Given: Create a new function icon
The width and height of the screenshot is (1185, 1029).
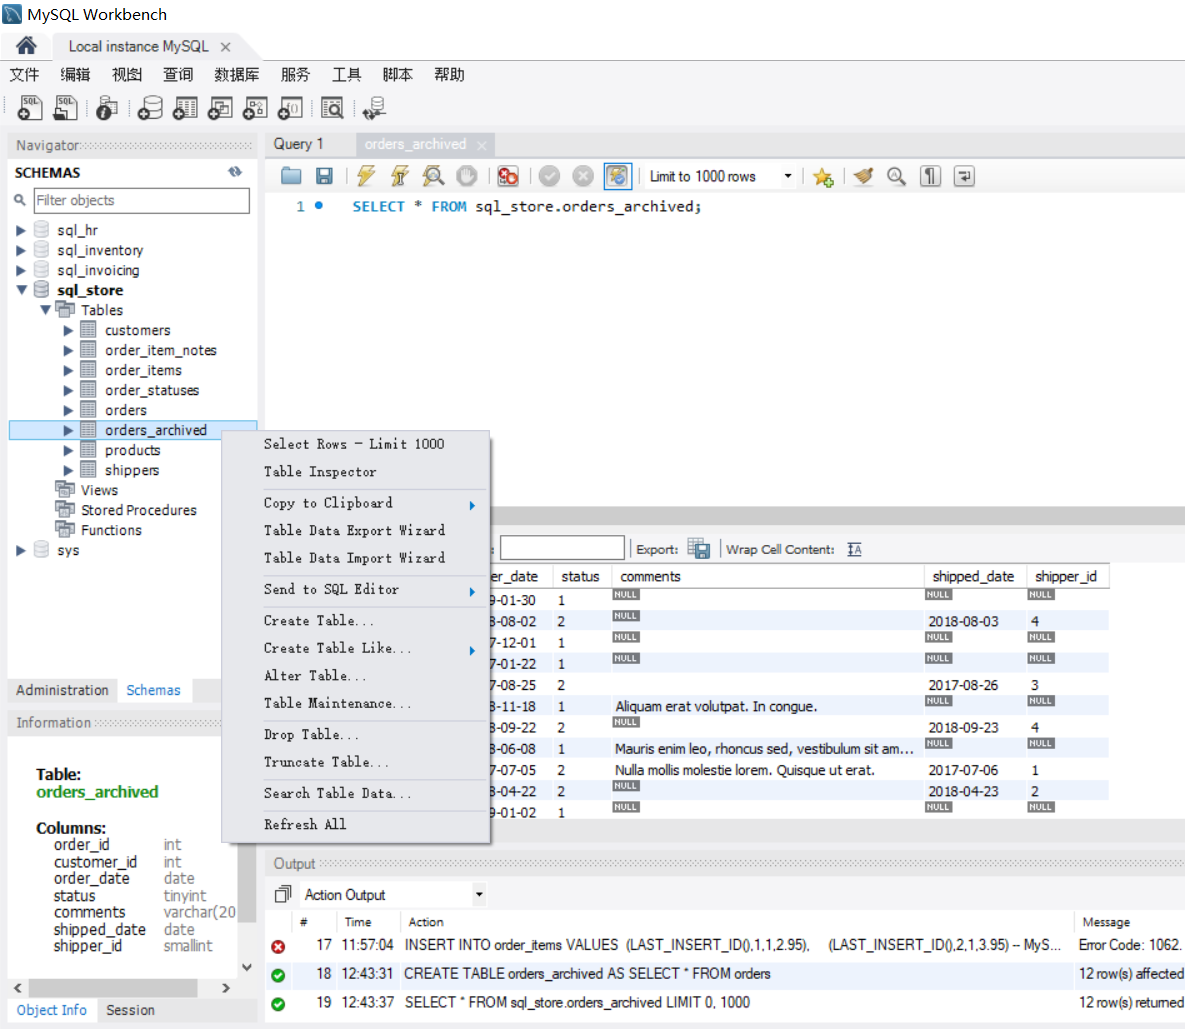Looking at the screenshot, I should (x=290, y=108).
